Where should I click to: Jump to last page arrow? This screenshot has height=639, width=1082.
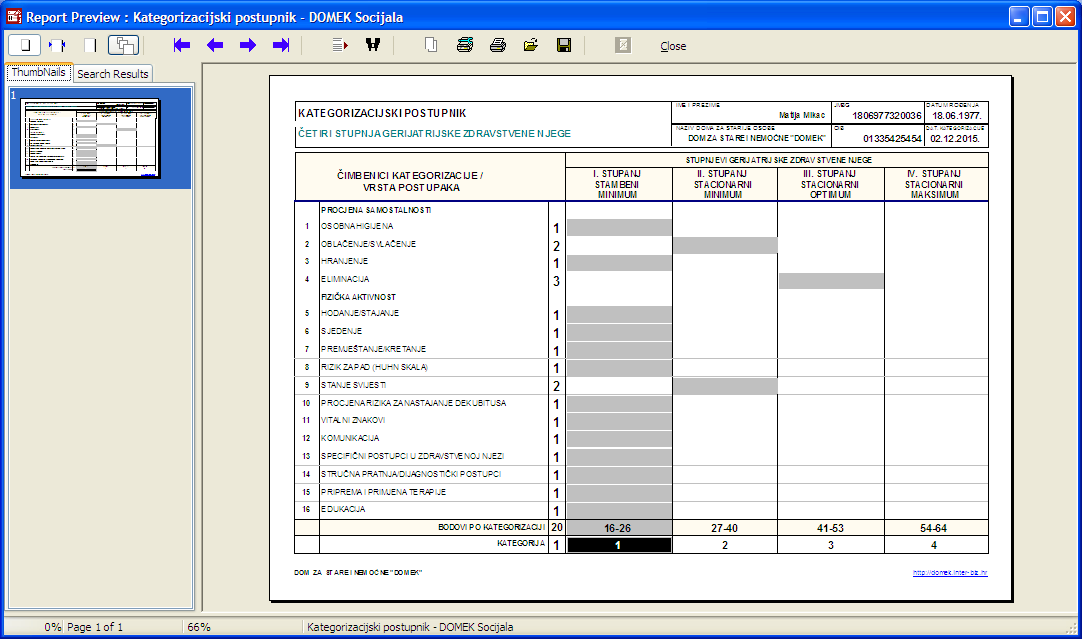click(281, 45)
